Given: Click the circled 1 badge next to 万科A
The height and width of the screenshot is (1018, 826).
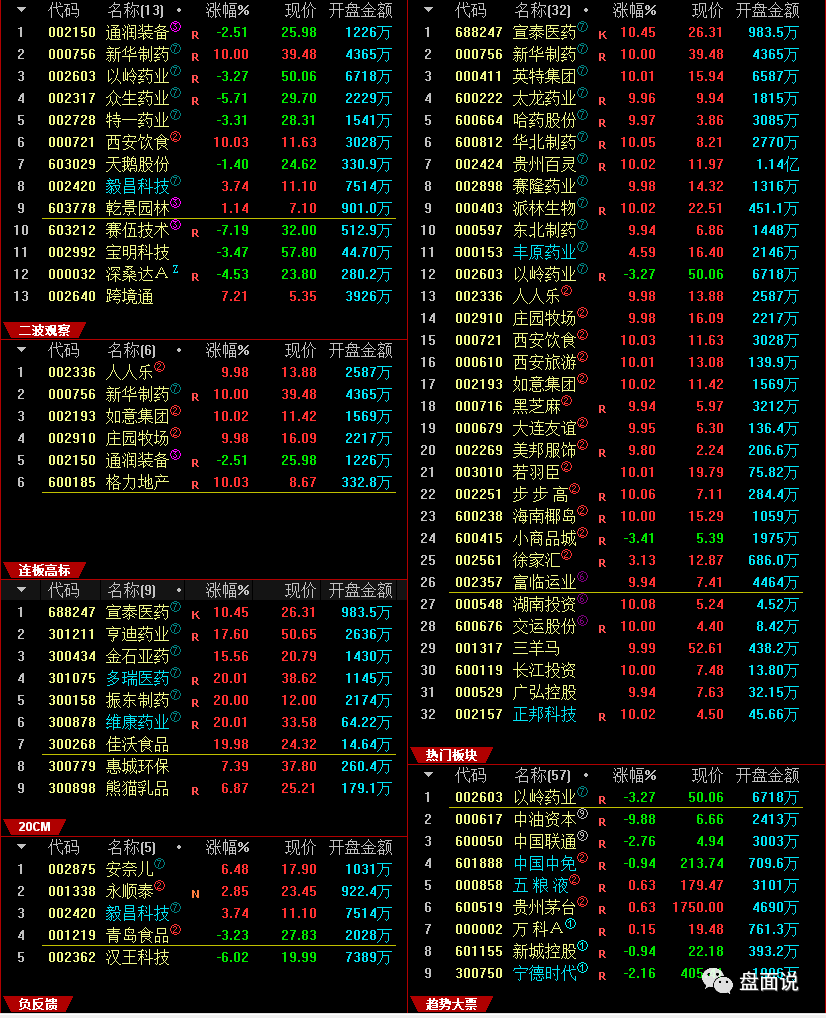Looking at the screenshot, I should coord(571,924).
